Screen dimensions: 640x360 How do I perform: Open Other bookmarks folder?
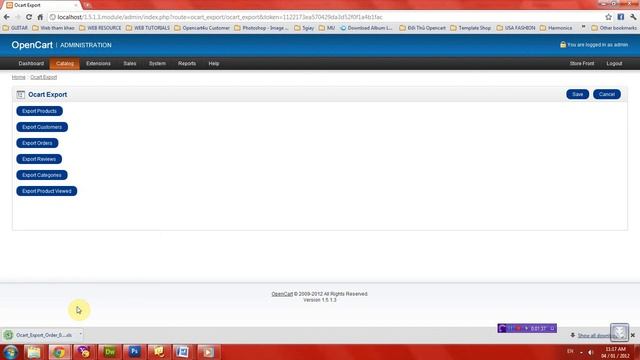click(614, 28)
